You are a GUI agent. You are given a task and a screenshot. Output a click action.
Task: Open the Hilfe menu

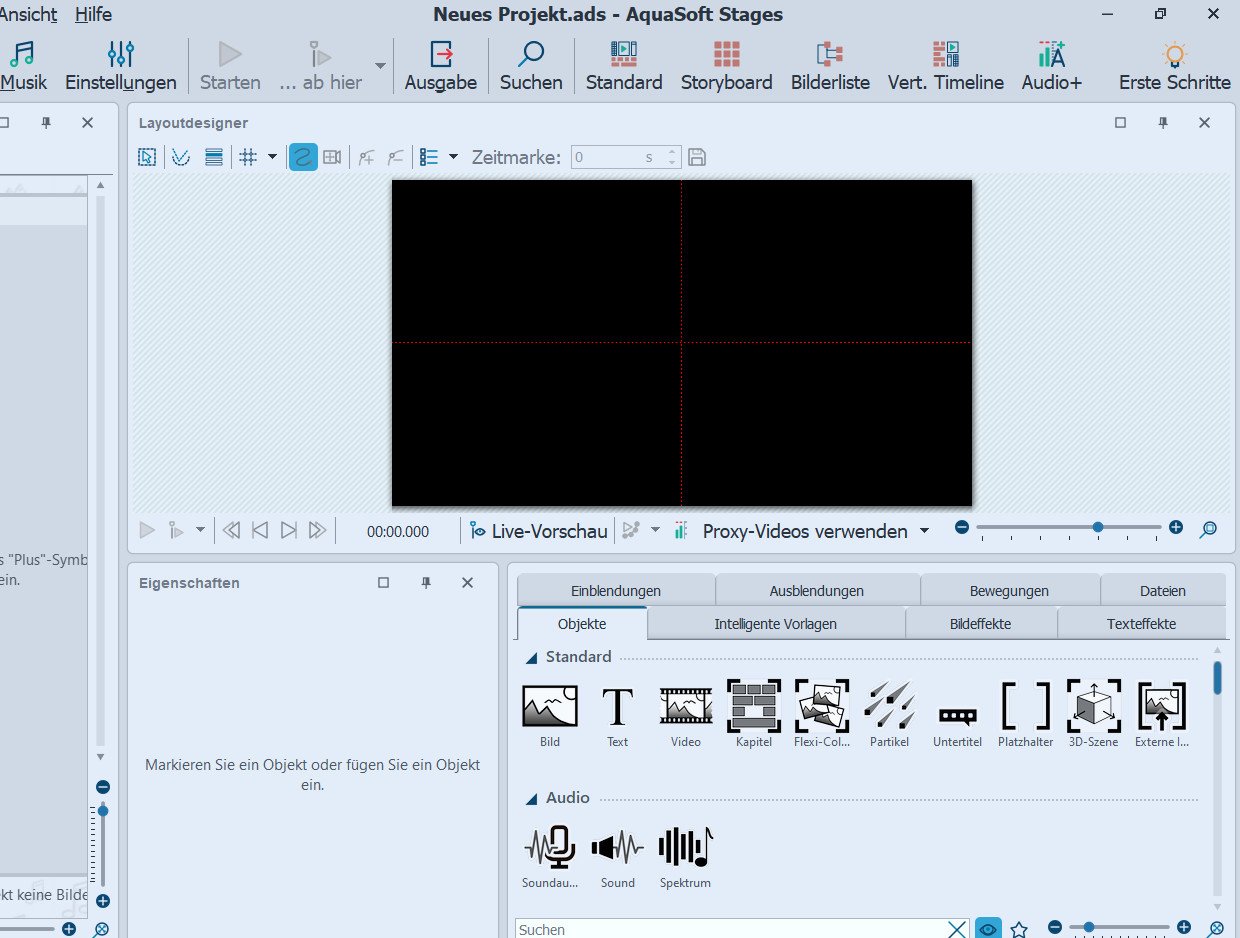pyautogui.click(x=93, y=15)
